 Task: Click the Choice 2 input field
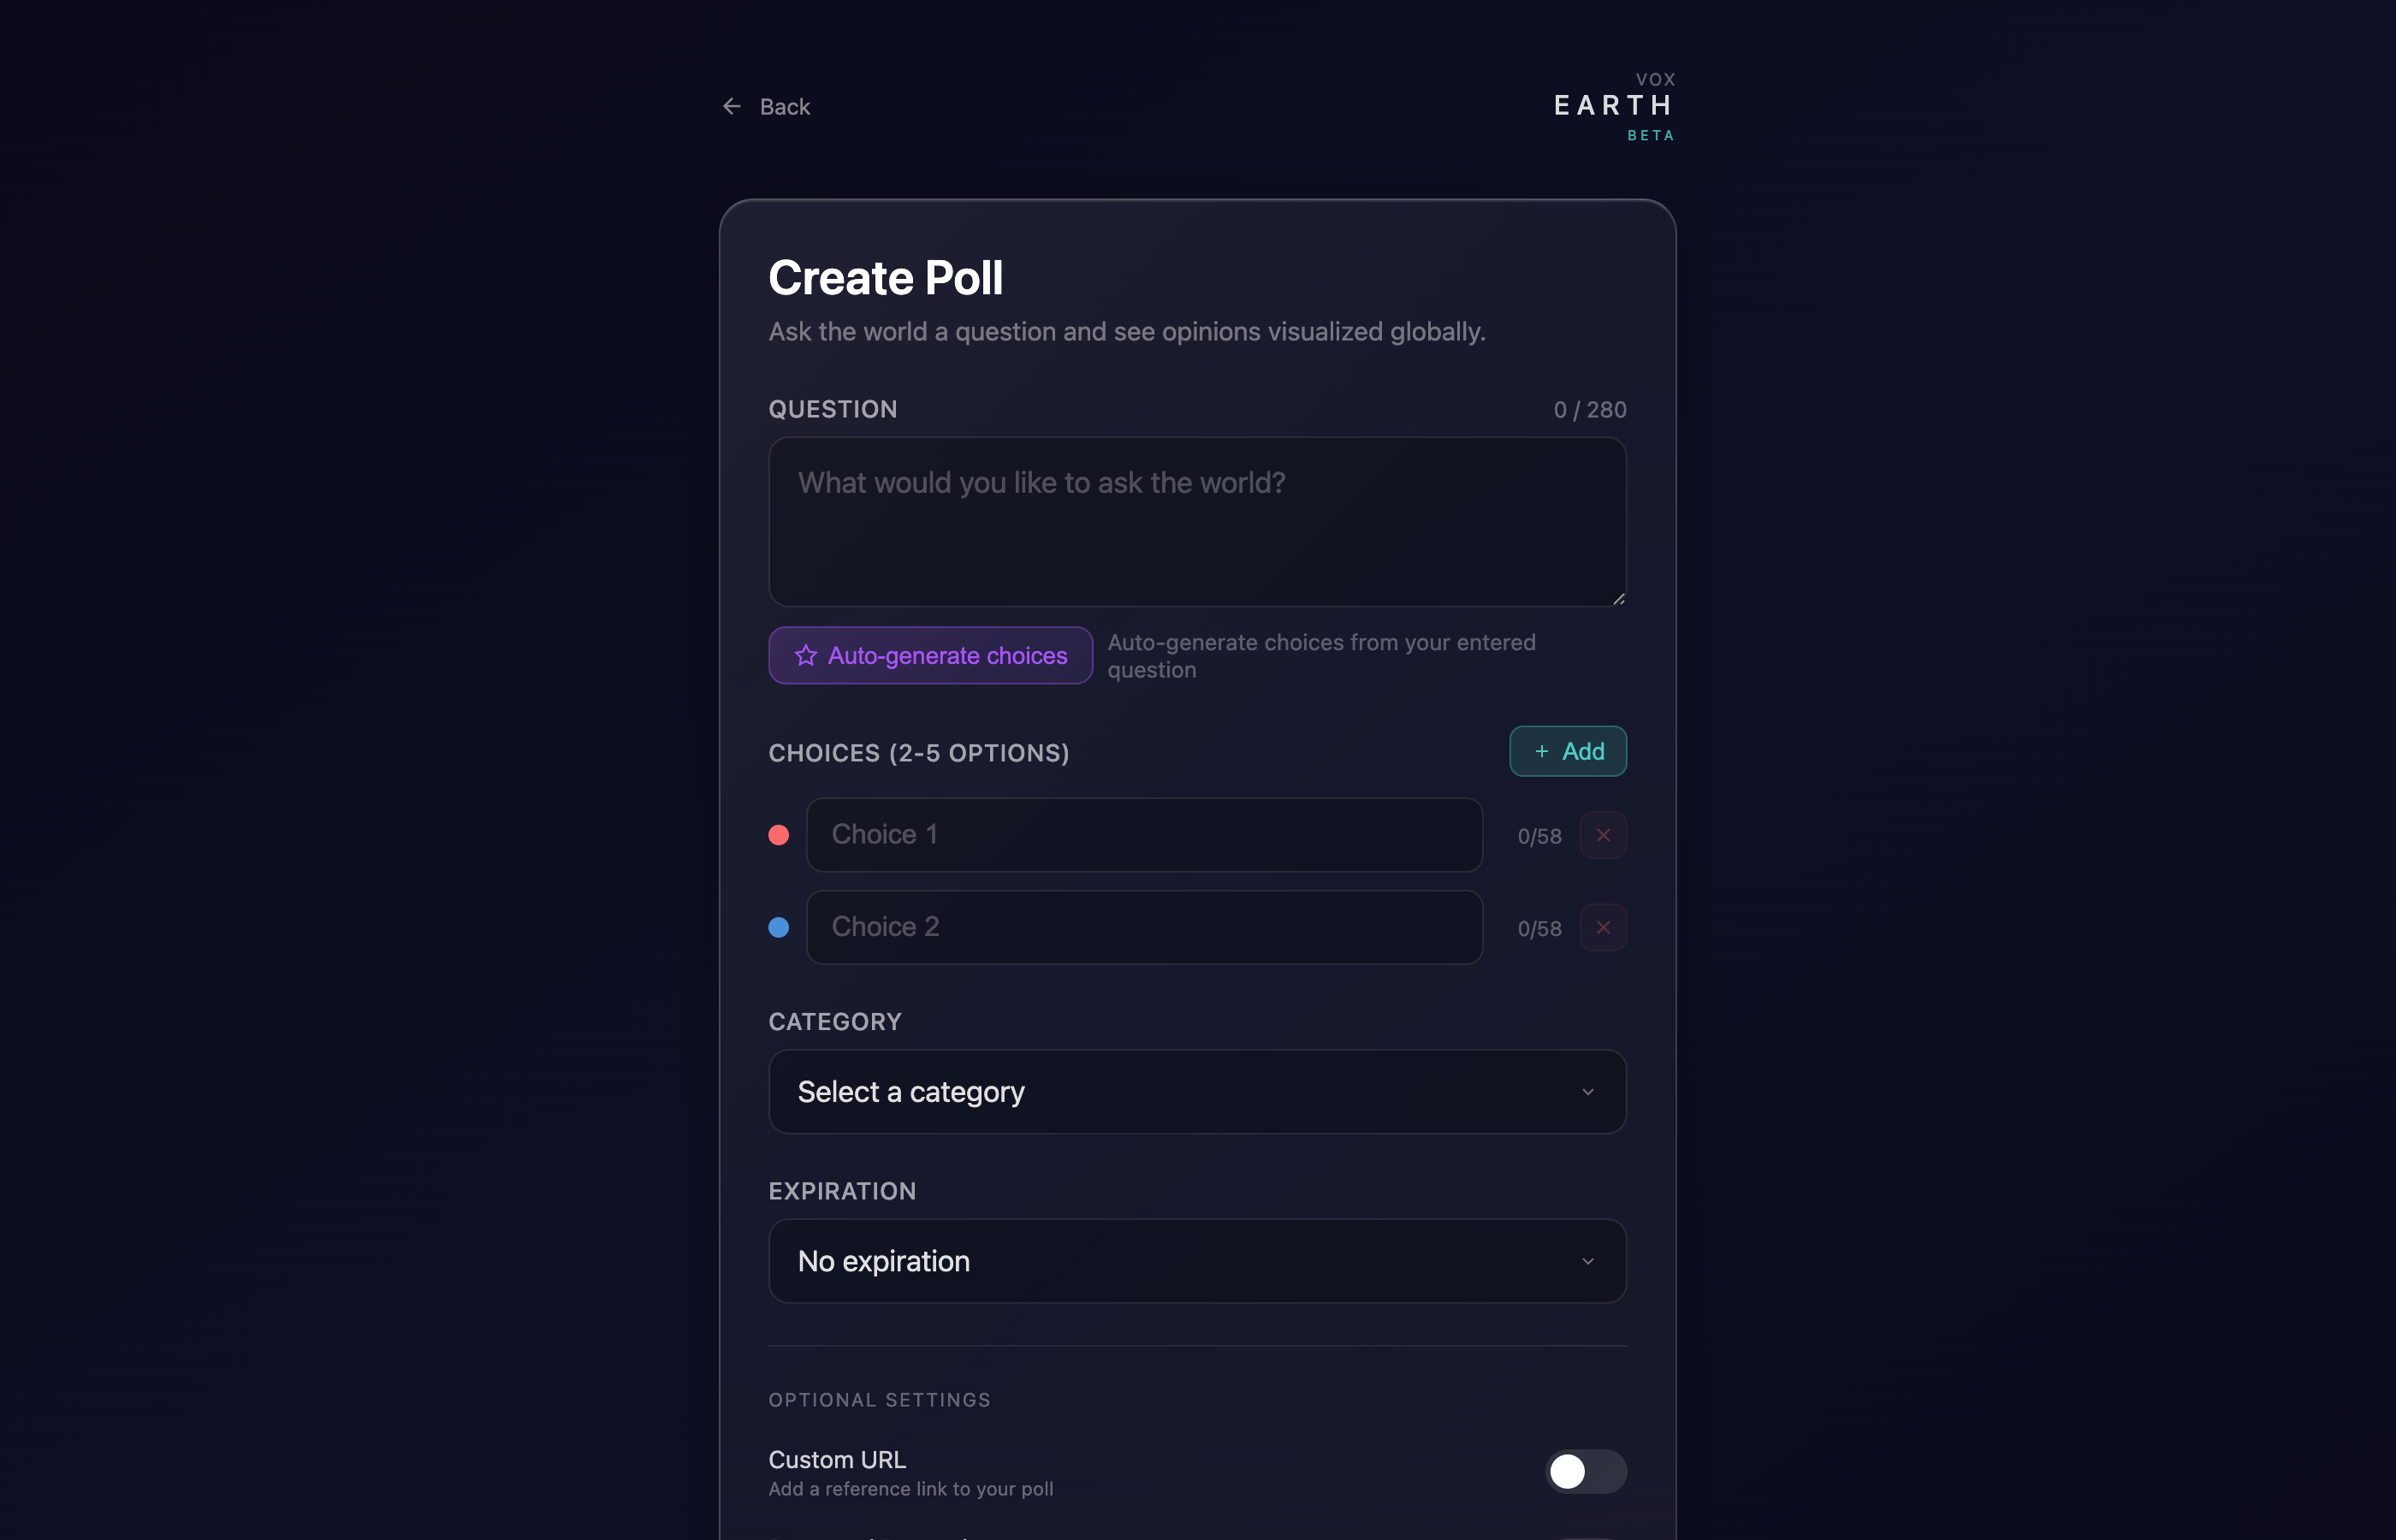coord(1144,927)
